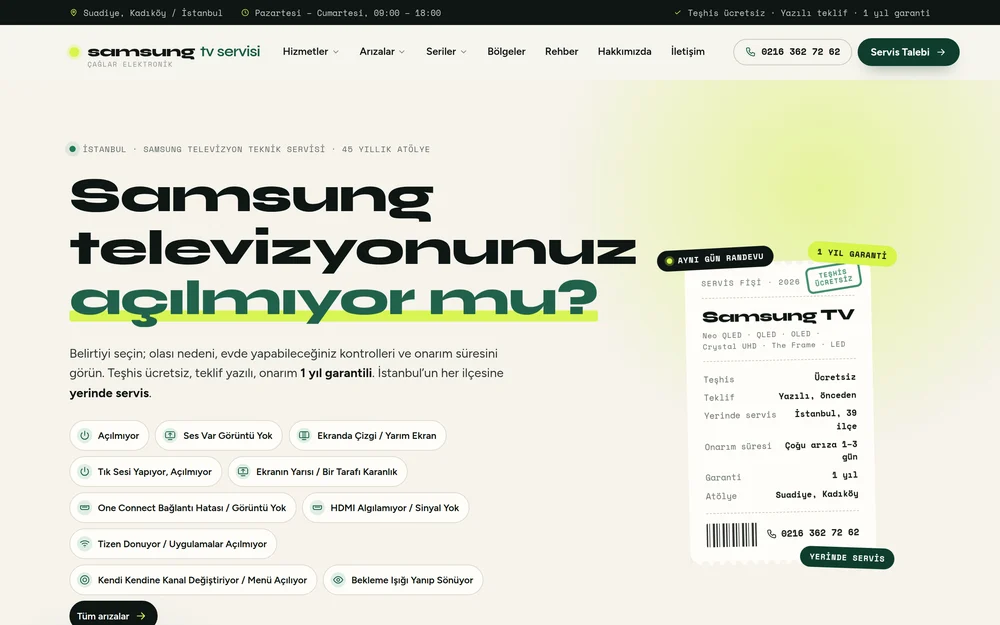The image size is (1000, 625).
Task: Select One Connect Bağlantı Hatası symptom
Action: 182,508
